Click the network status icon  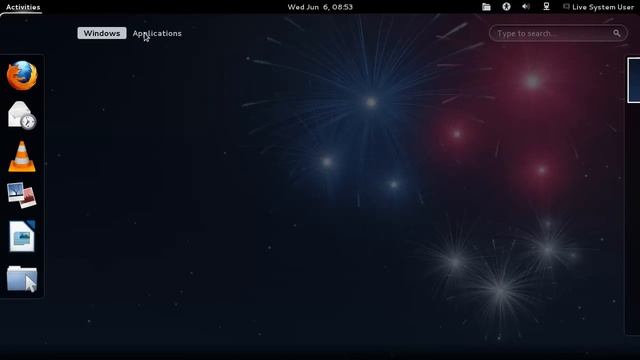546,7
